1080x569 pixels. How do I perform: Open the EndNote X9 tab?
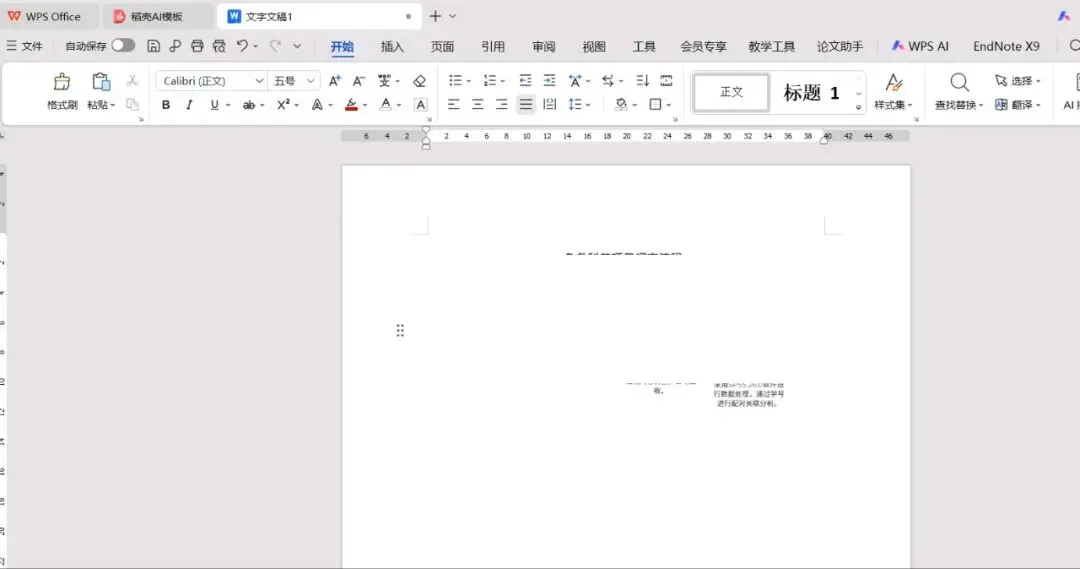point(1006,46)
